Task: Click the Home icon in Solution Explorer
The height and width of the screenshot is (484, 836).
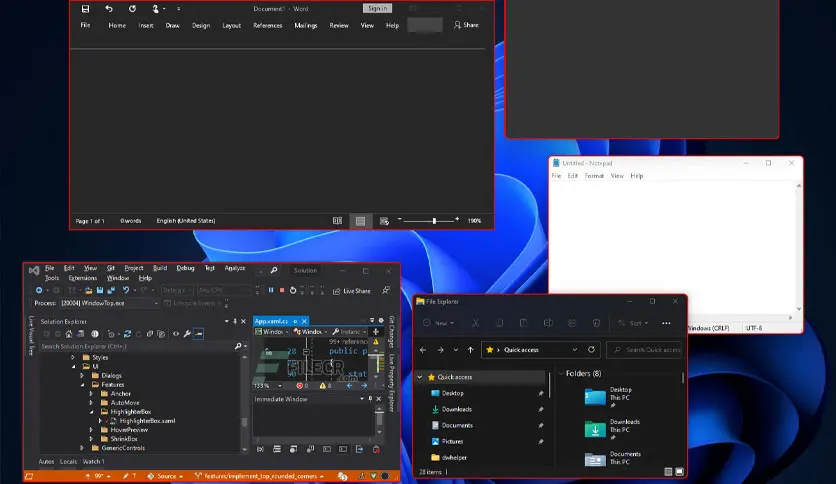Action: click(x=69, y=334)
